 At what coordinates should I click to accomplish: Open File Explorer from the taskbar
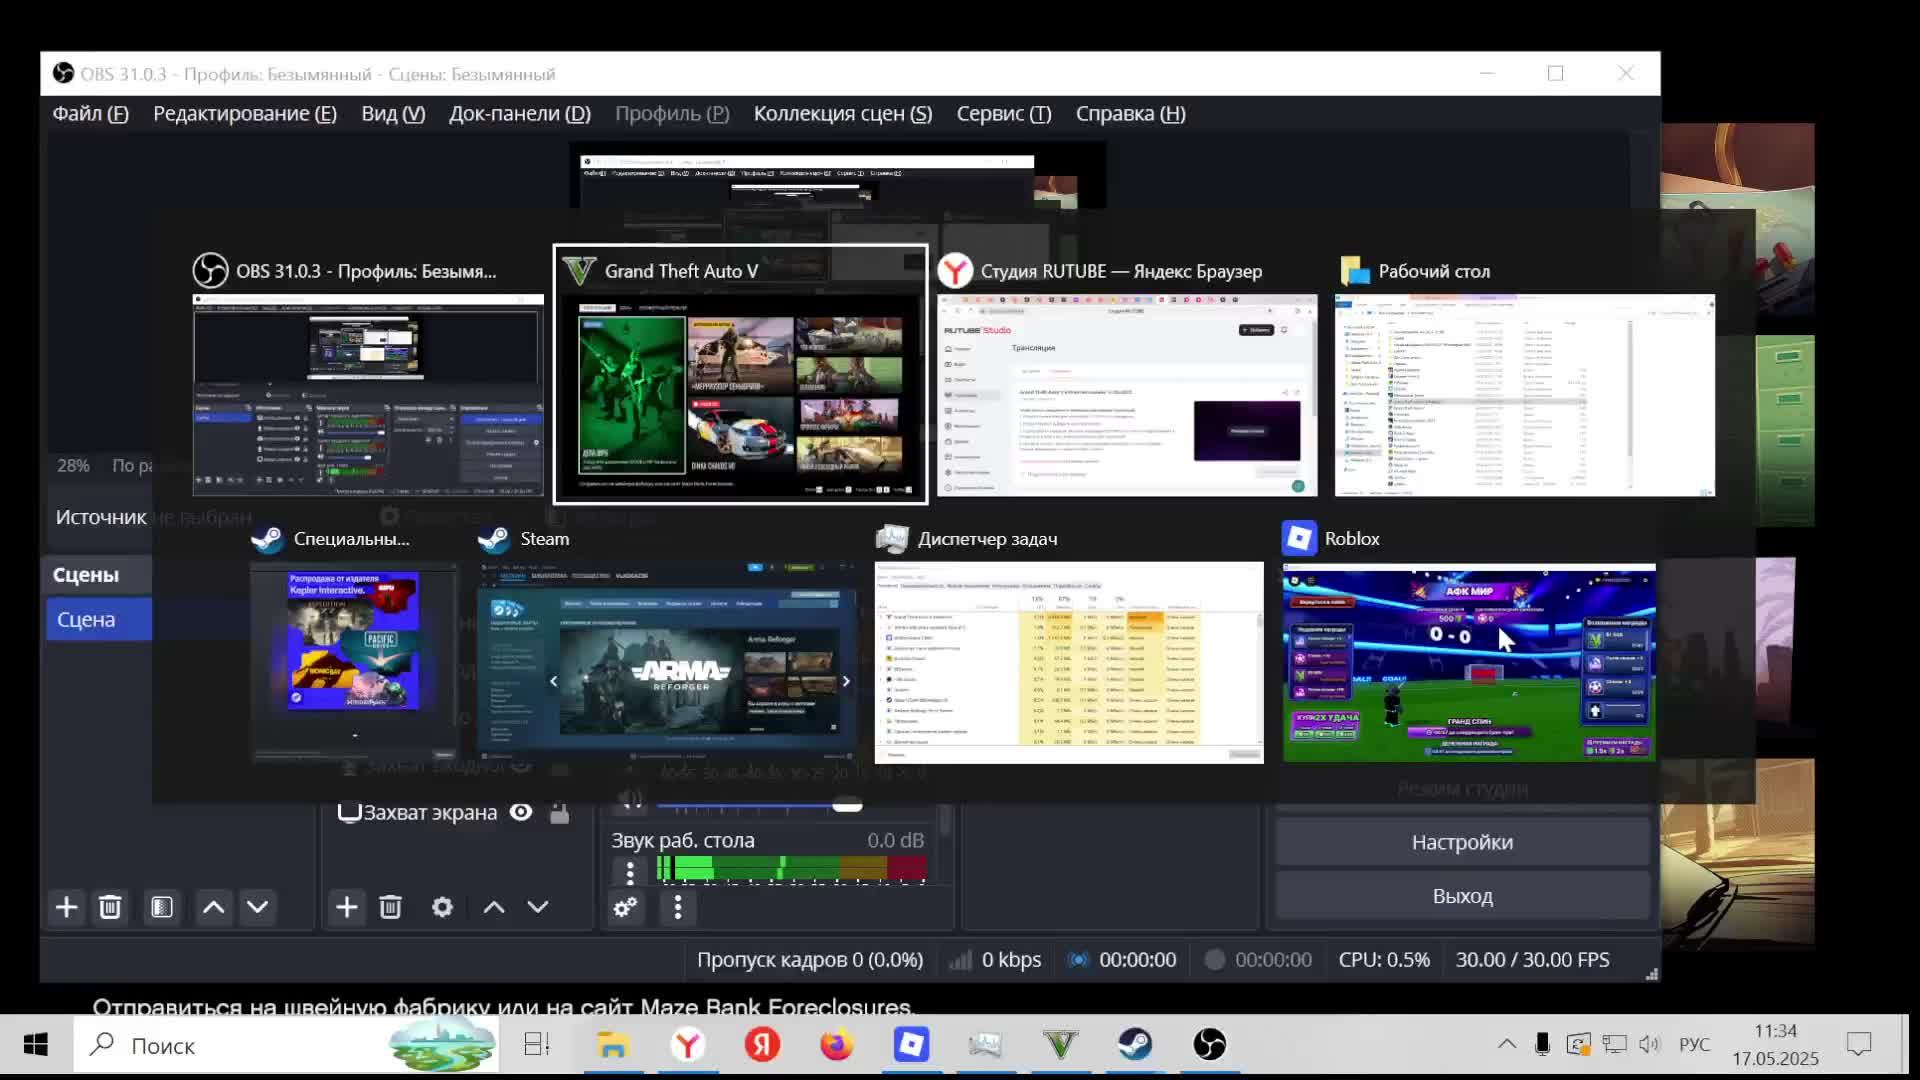click(x=612, y=1045)
